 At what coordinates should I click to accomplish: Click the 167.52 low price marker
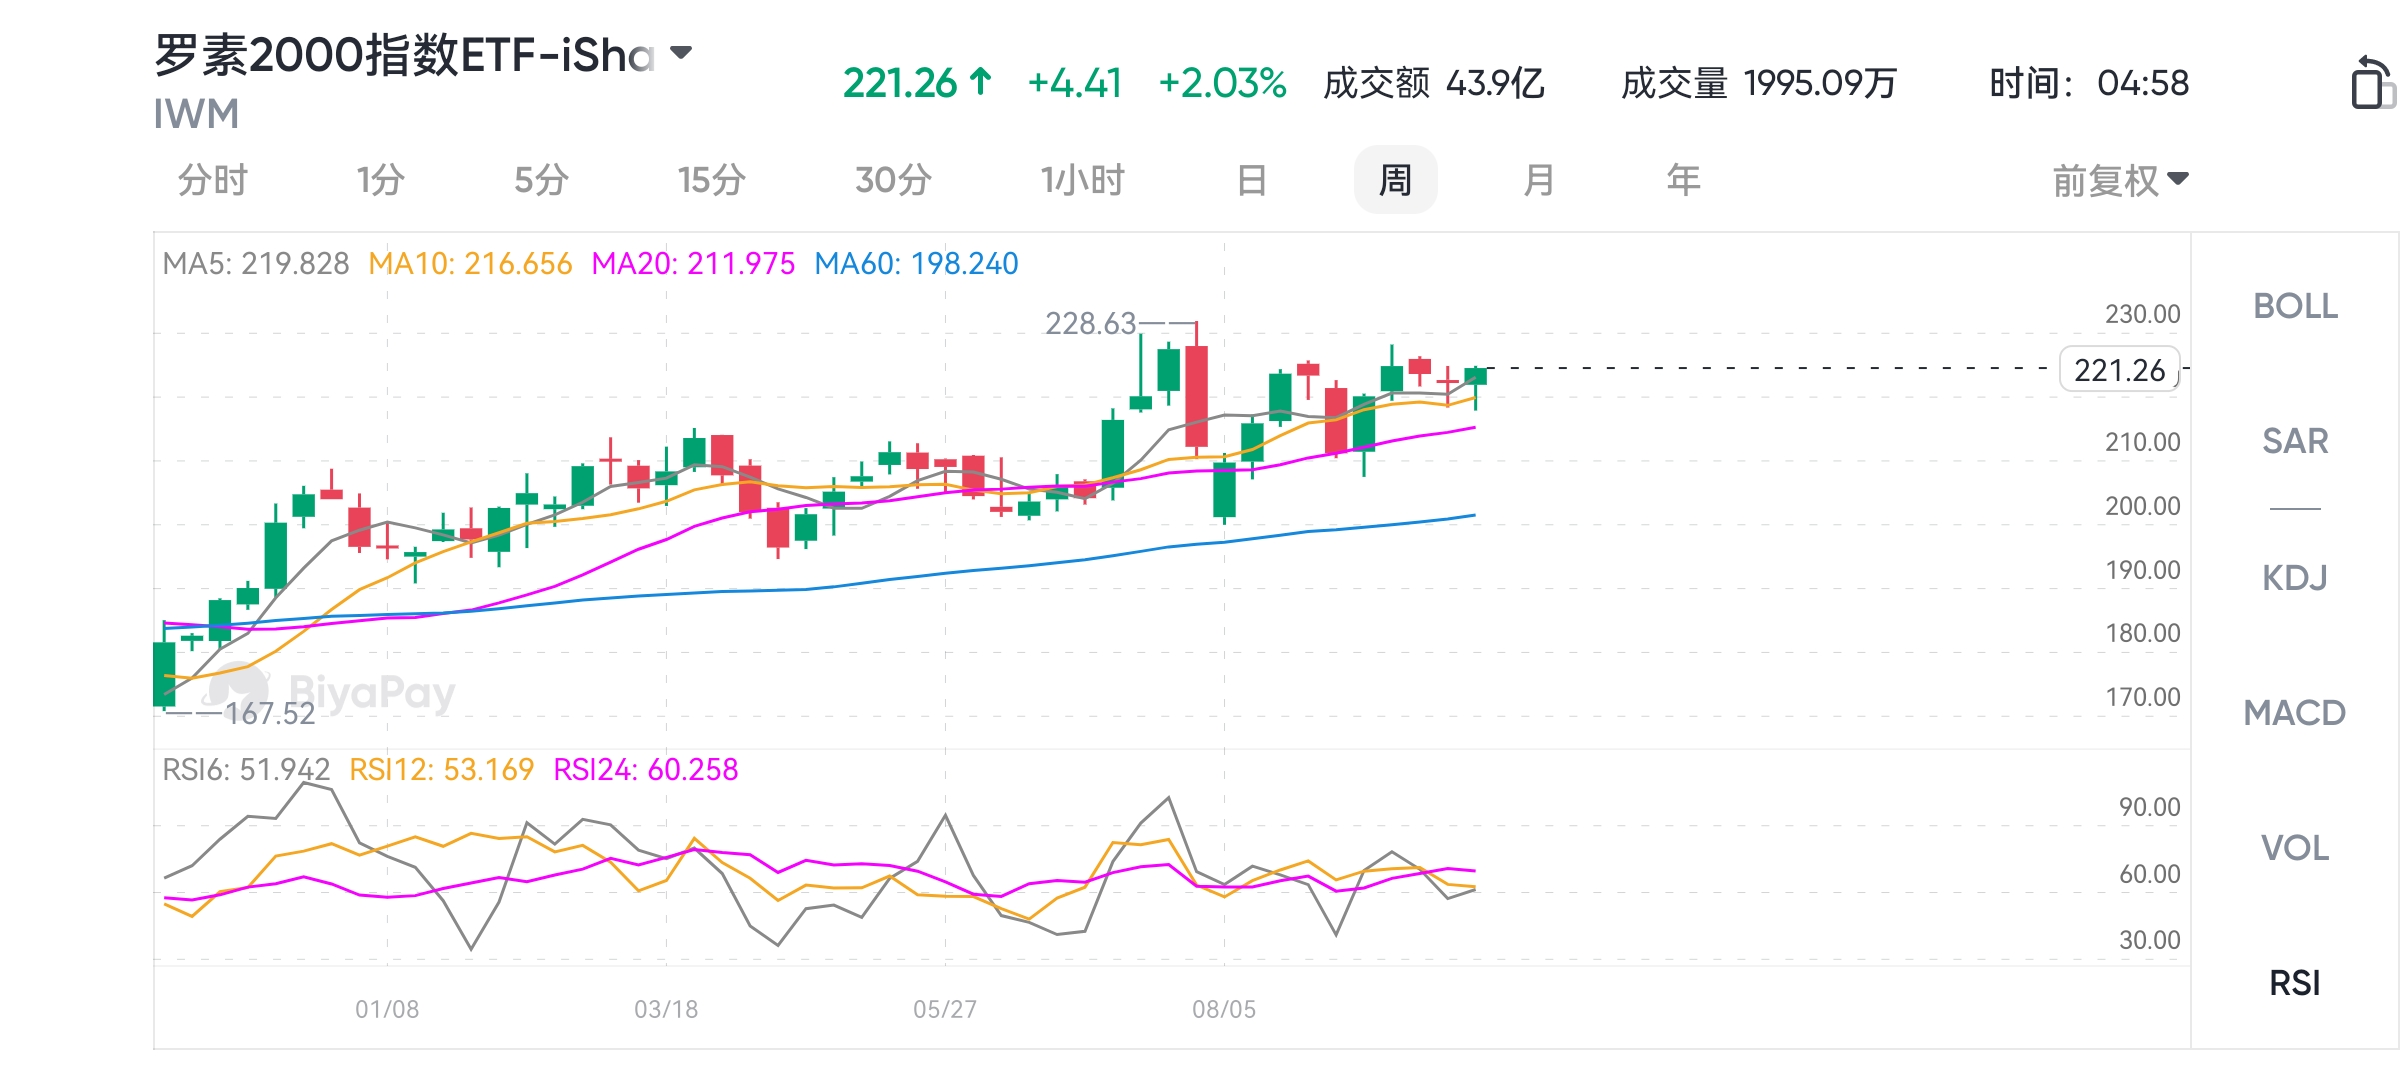click(x=270, y=713)
